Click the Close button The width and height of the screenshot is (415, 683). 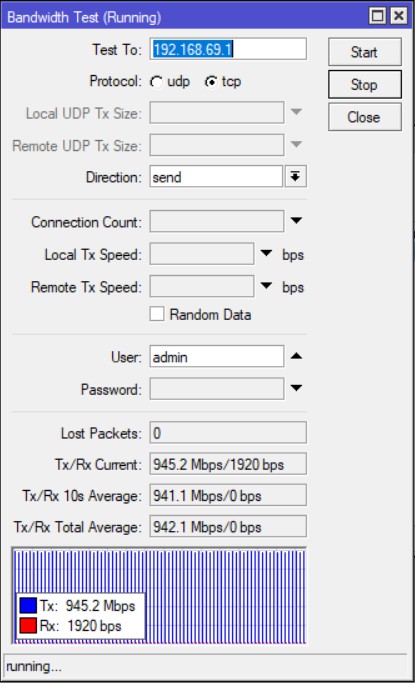pos(364,117)
